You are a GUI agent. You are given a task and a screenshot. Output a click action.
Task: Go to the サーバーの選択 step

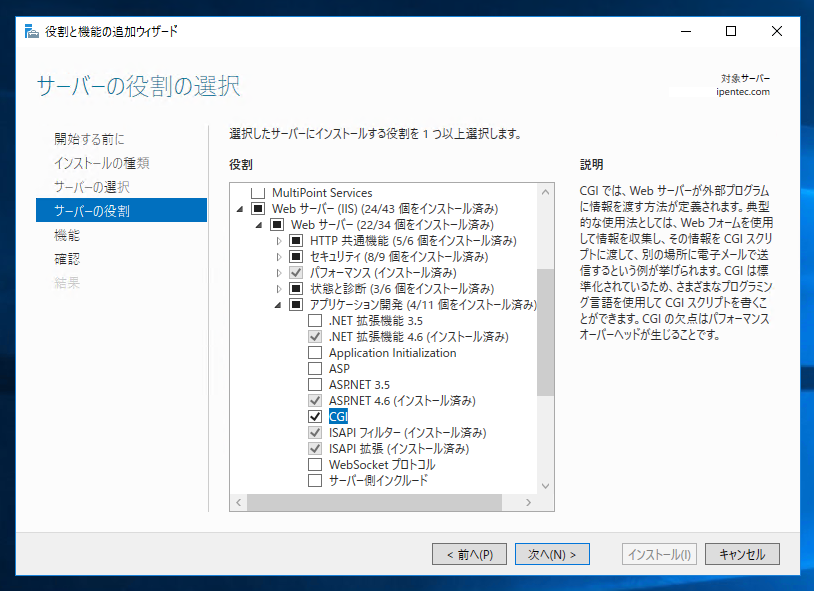[92, 187]
